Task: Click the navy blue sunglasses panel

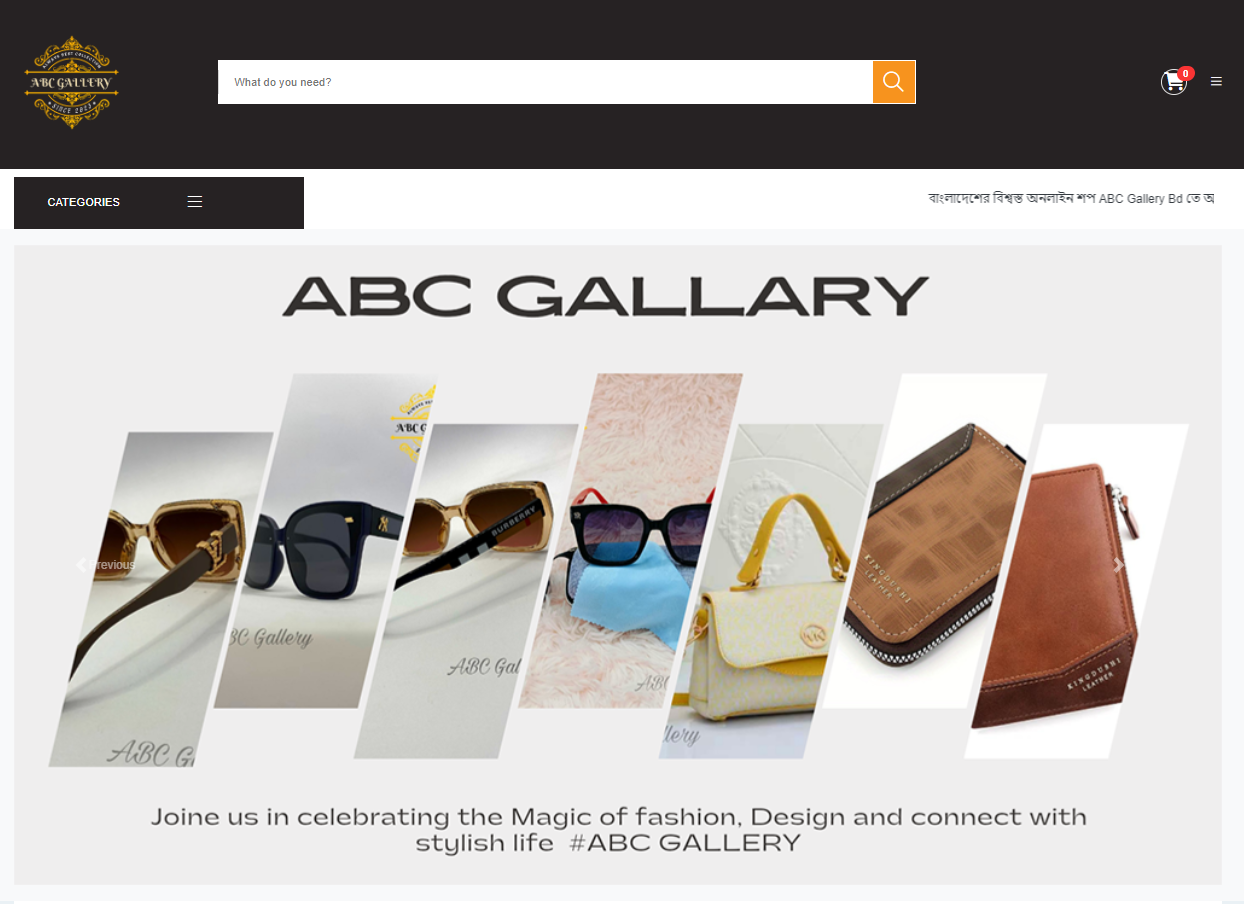Action: (325, 540)
